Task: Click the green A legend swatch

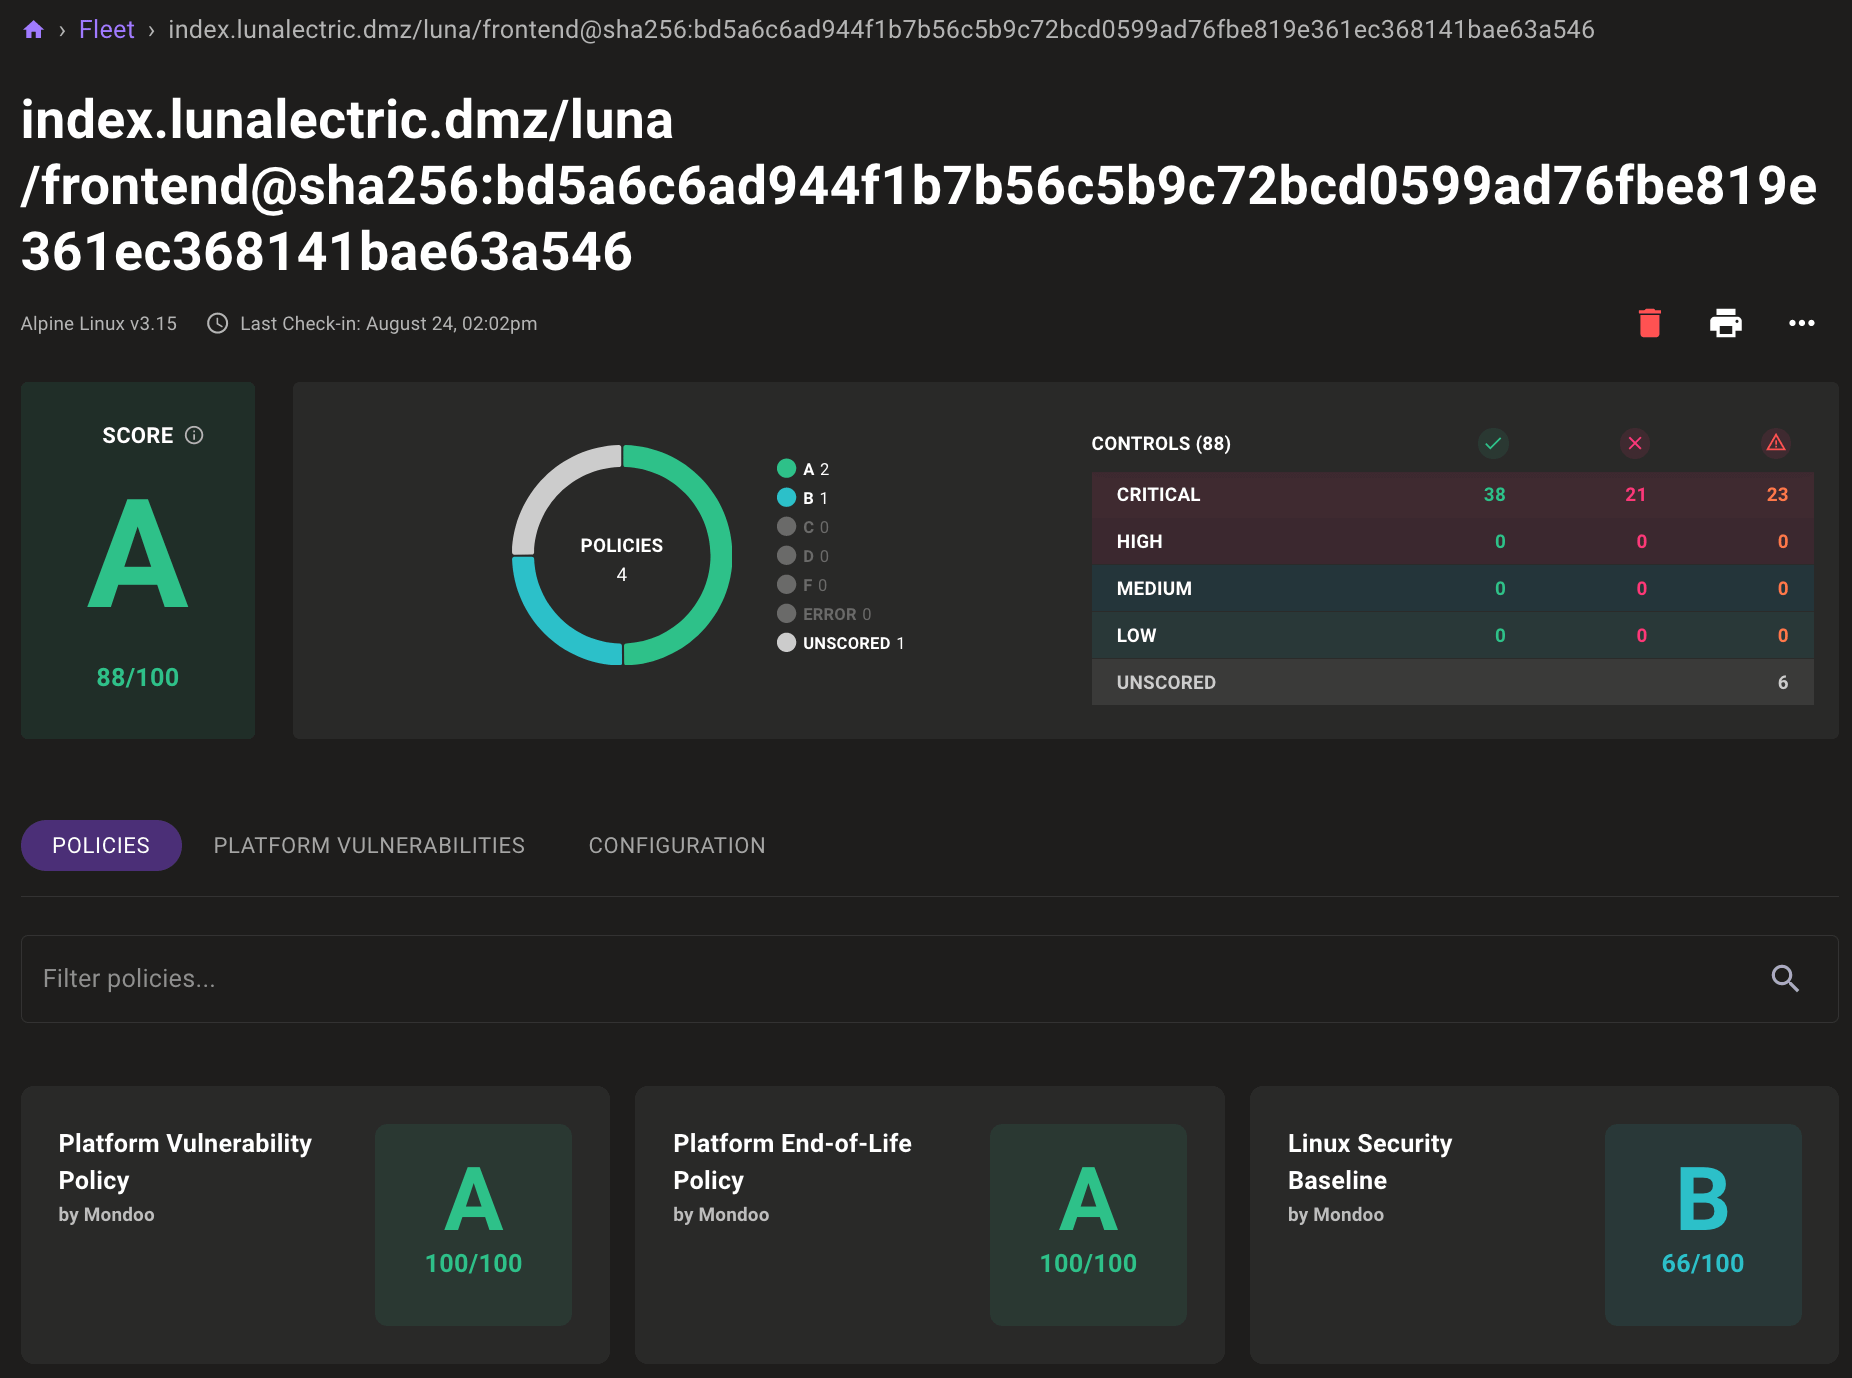Action: point(787,468)
